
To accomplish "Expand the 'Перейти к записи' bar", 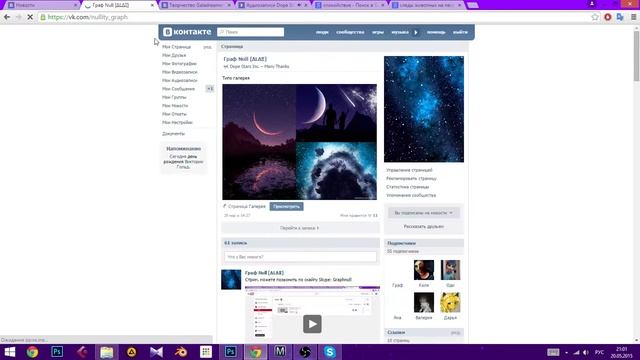I will tap(300, 228).
